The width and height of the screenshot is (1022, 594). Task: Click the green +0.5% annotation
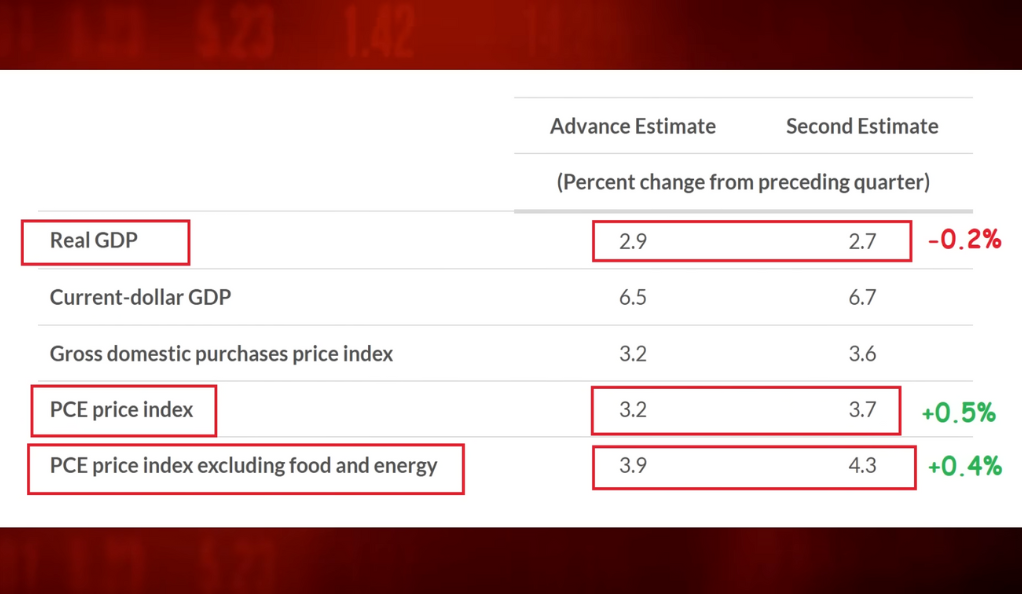[x=959, y=413]
